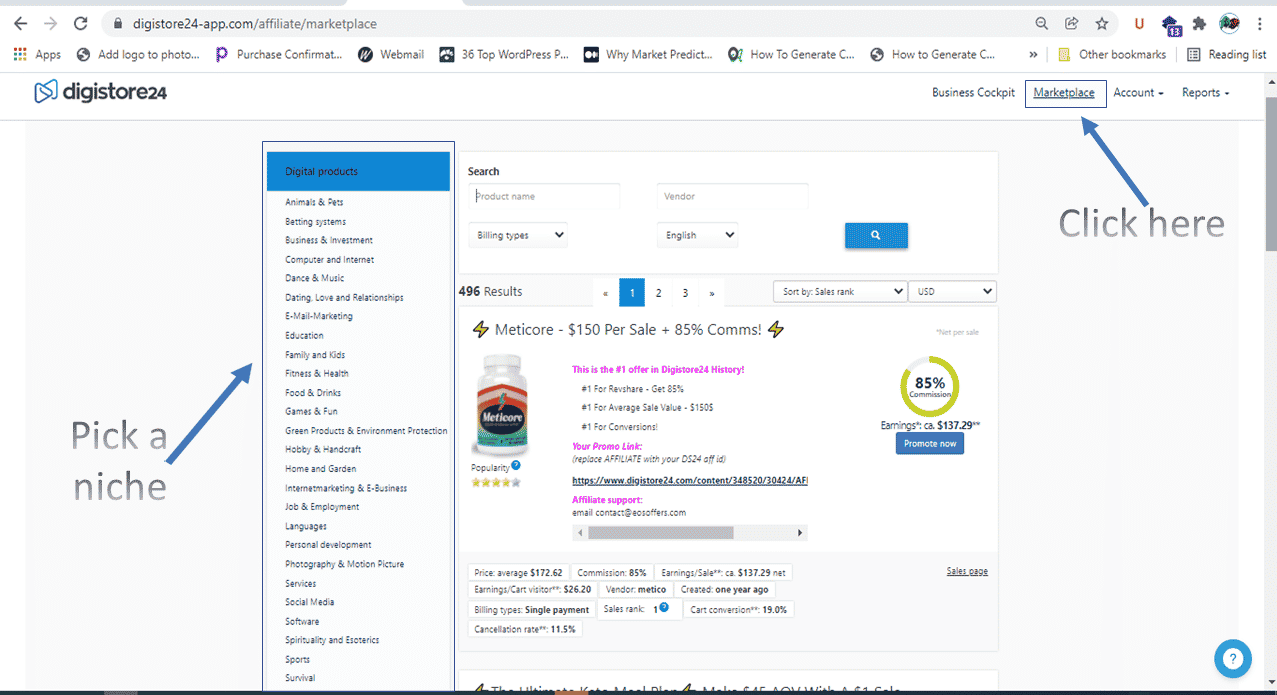
Task: Bookmark this page with star icon
Action: [x=1101, y=23]
